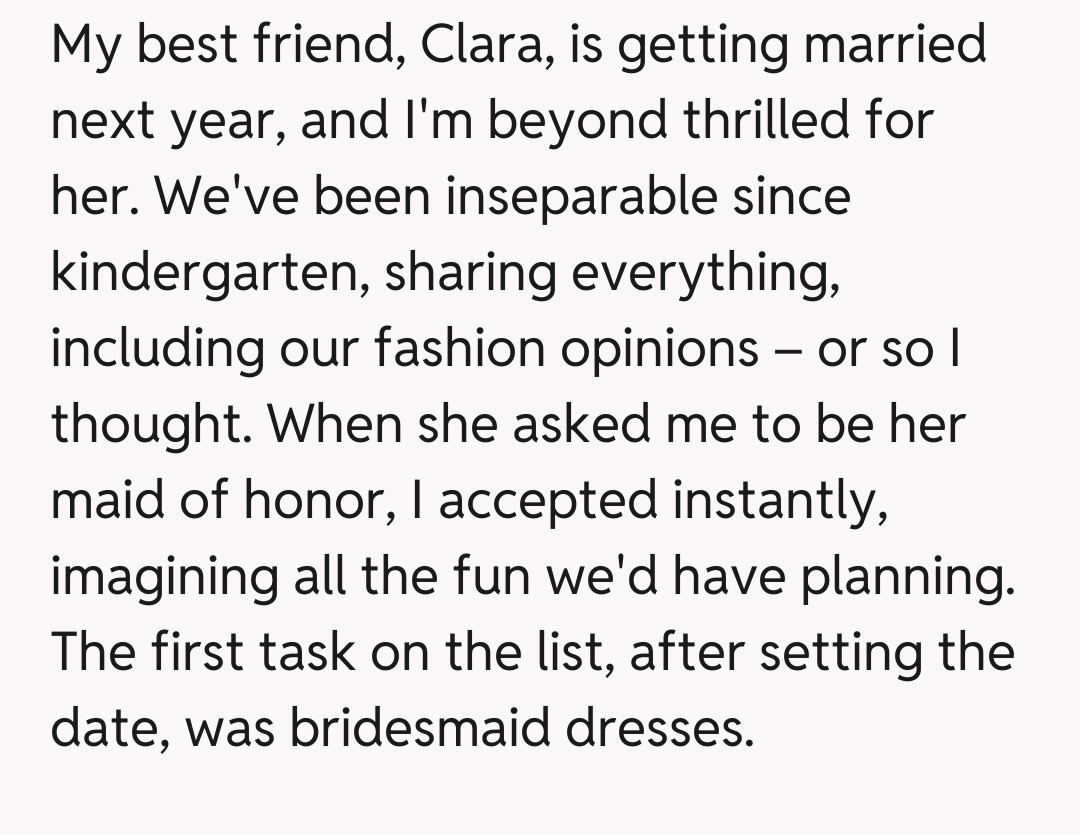Click on the word "bridesmaid"
This screenshot has width=1080, height=835.
point(420,729)
